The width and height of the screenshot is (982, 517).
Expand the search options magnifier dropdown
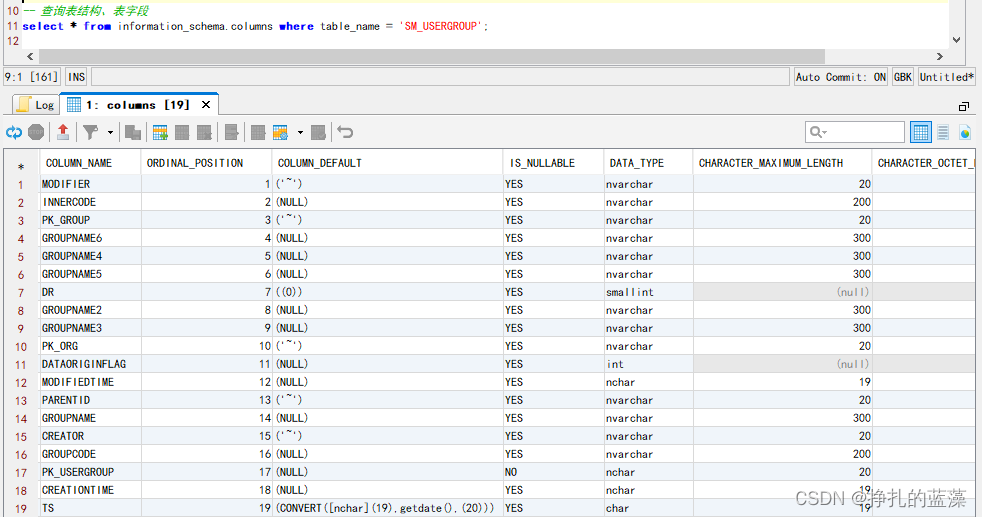coord(819,132)
